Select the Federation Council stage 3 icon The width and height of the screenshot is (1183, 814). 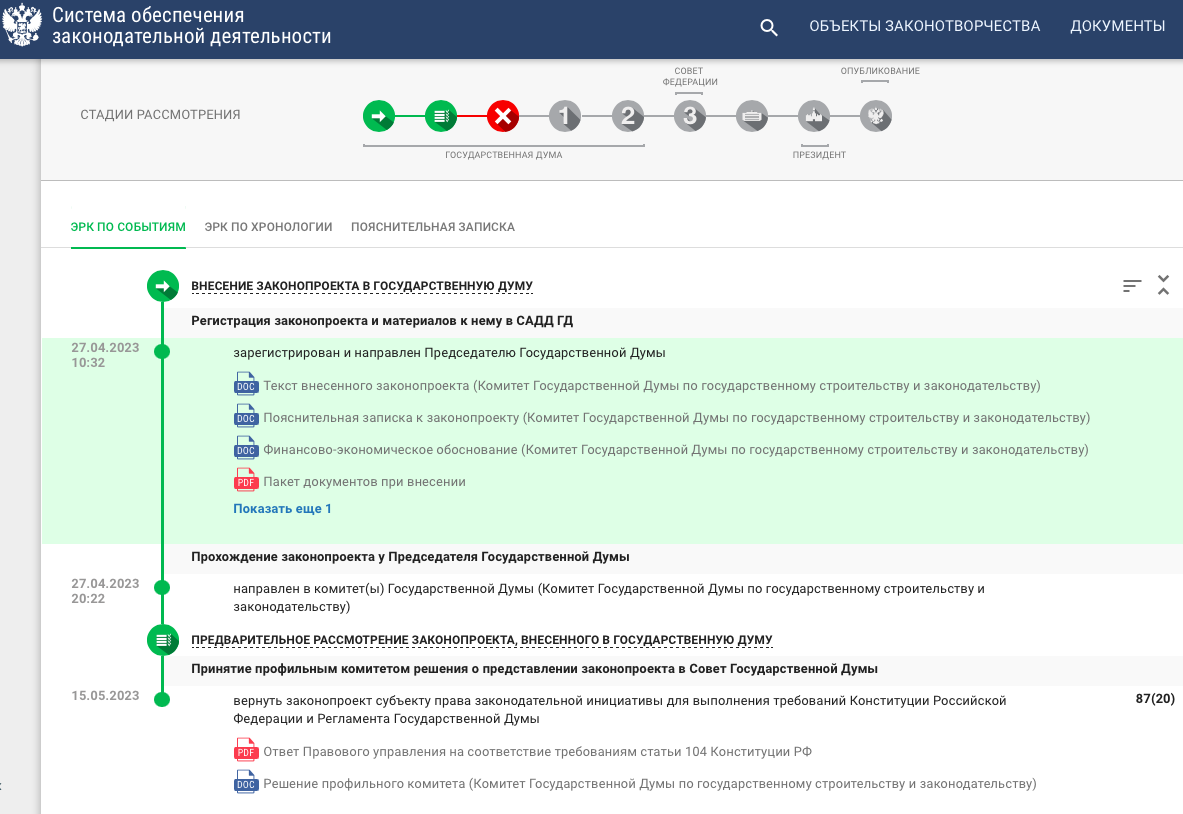[689, 116]
